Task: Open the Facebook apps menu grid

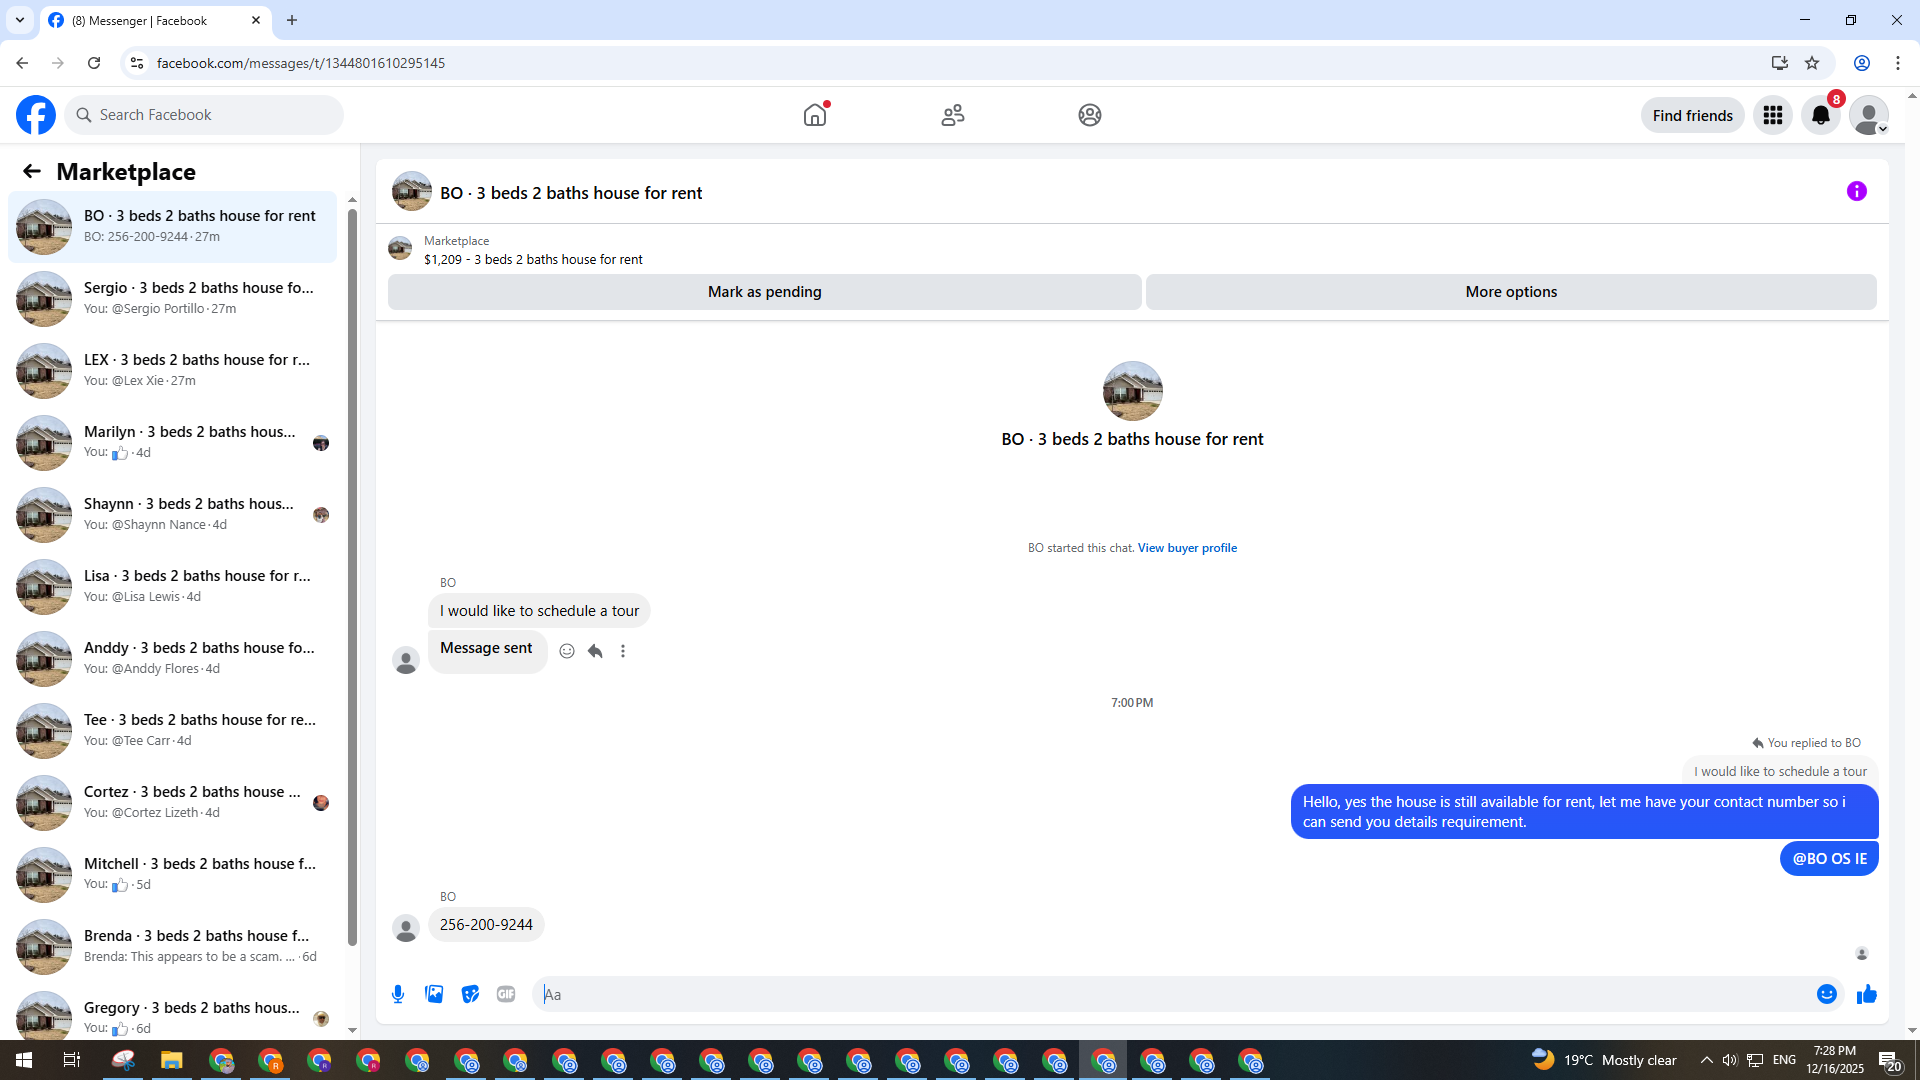Action: (1773, 115)
